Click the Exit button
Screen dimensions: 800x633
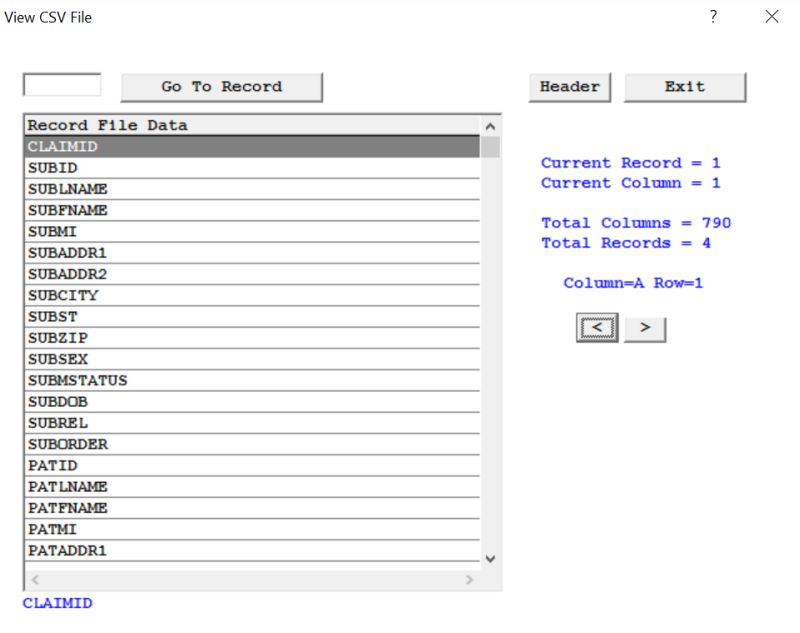[684, 87]
